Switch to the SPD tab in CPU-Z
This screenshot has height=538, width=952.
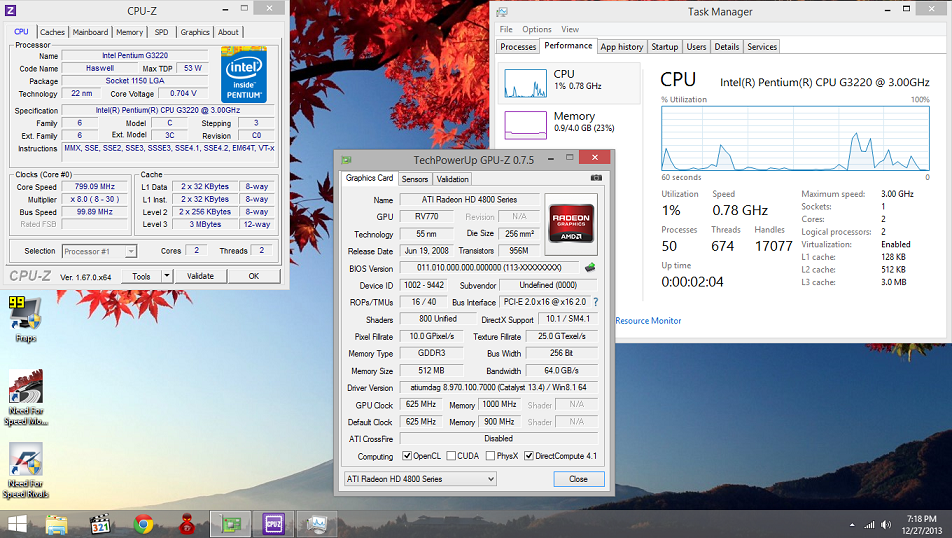pos(162,32)
